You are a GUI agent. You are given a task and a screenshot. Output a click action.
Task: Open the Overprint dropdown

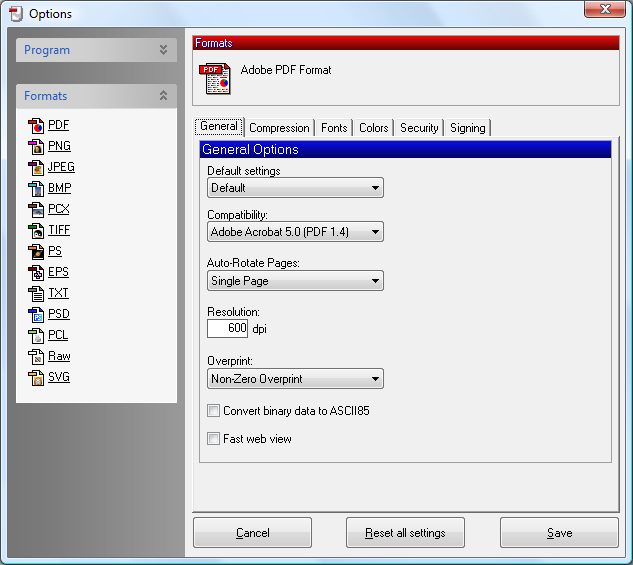tap(295, 379)
